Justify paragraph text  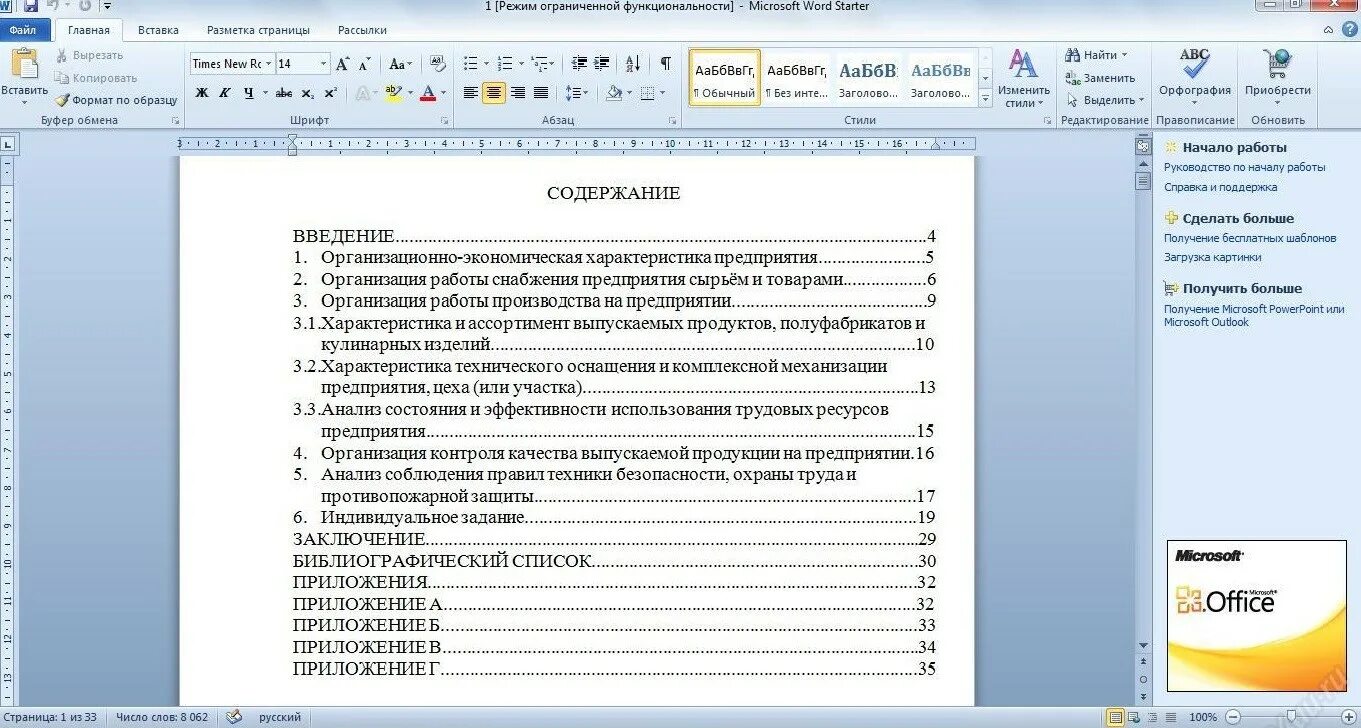click(x=541, y=93)
